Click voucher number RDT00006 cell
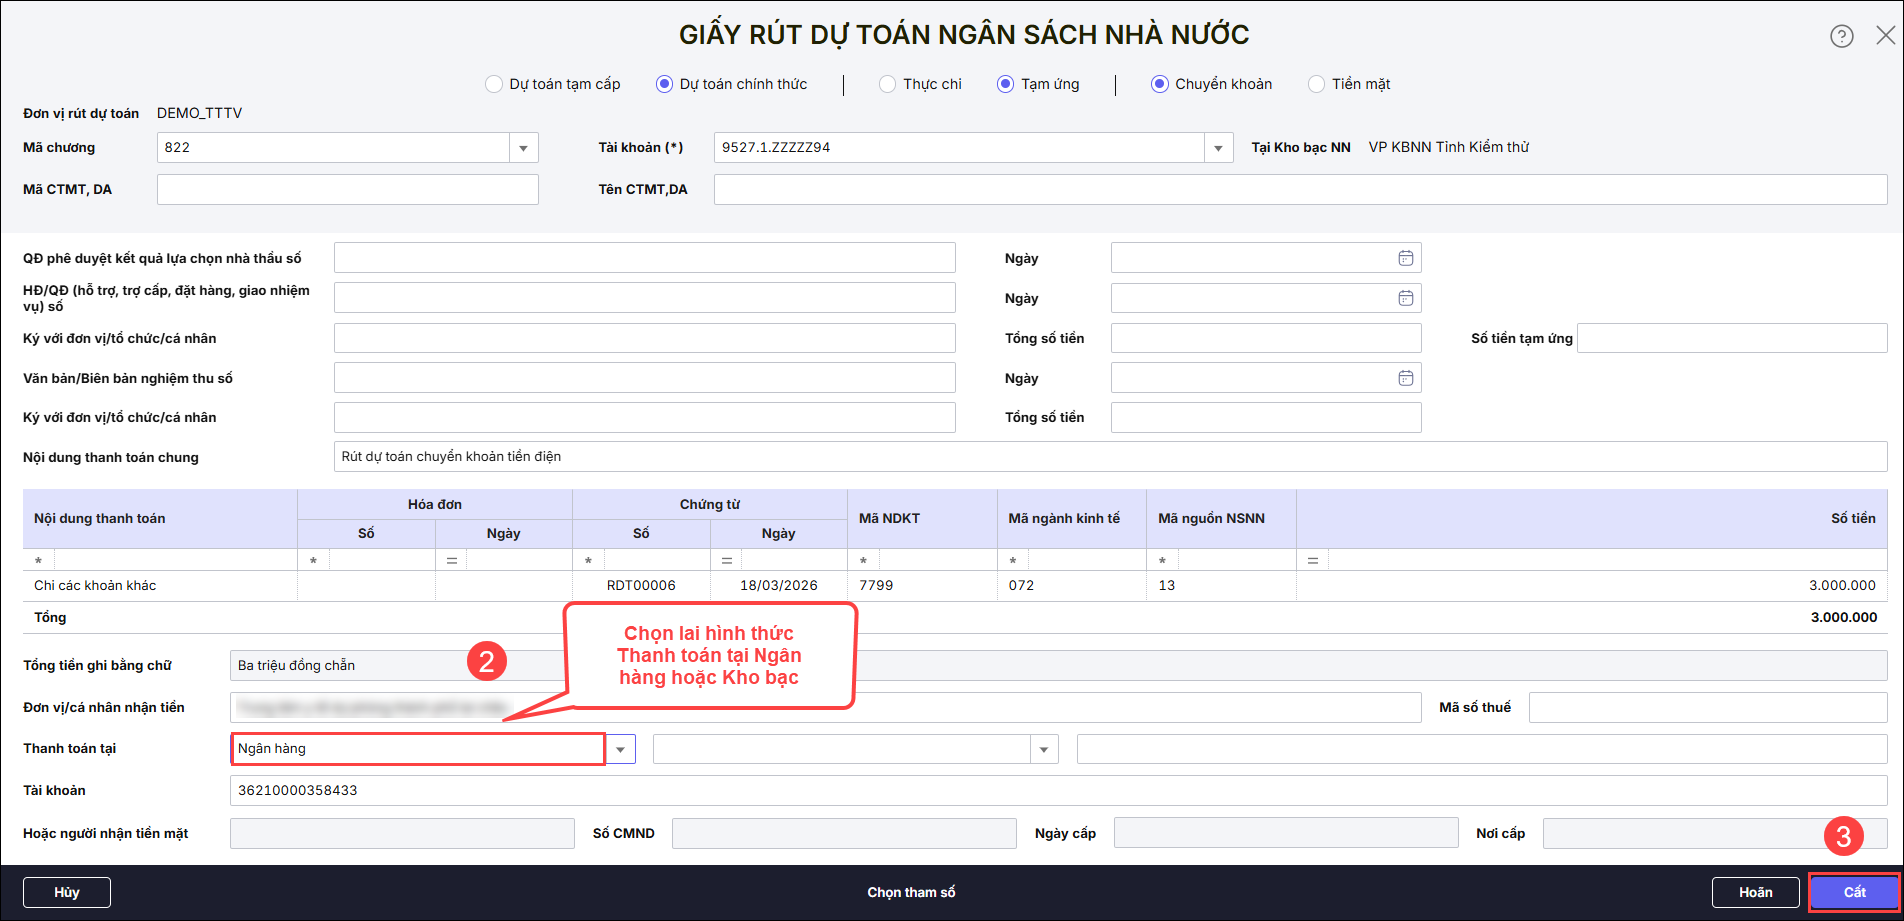 click(x=641, y=586)
